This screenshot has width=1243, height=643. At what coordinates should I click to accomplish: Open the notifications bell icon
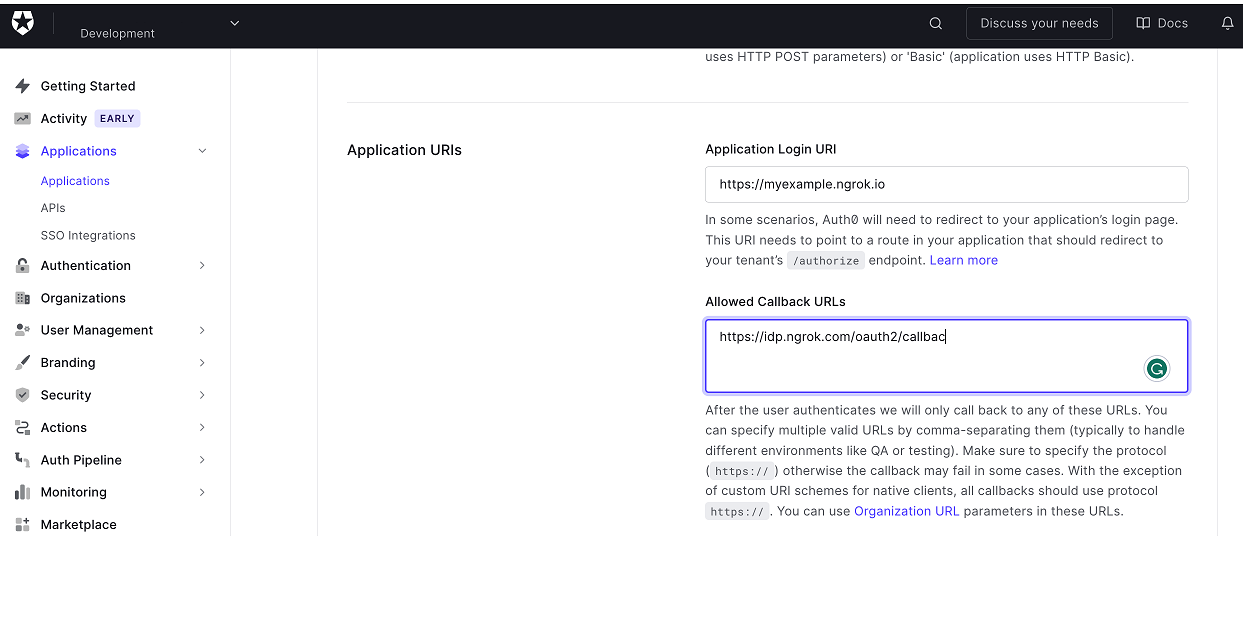coord(1227,22)
